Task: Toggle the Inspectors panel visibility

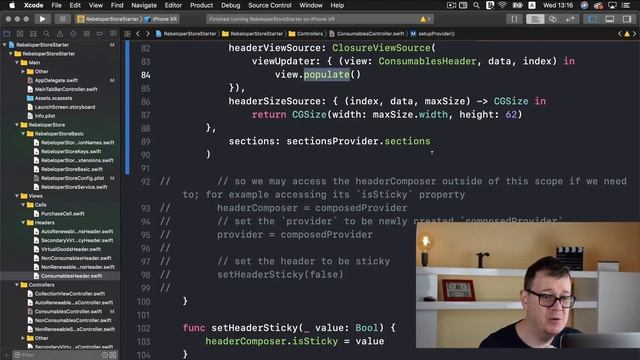Action: pos(627,19)
